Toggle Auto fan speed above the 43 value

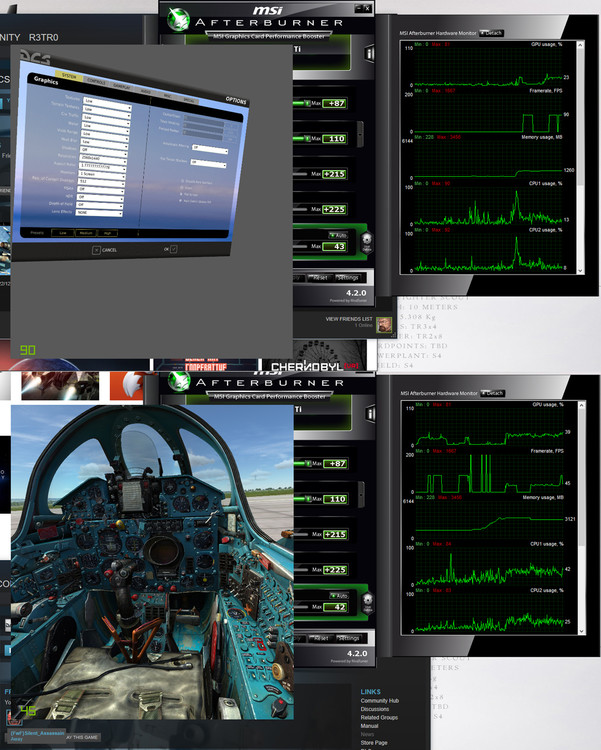338,235
